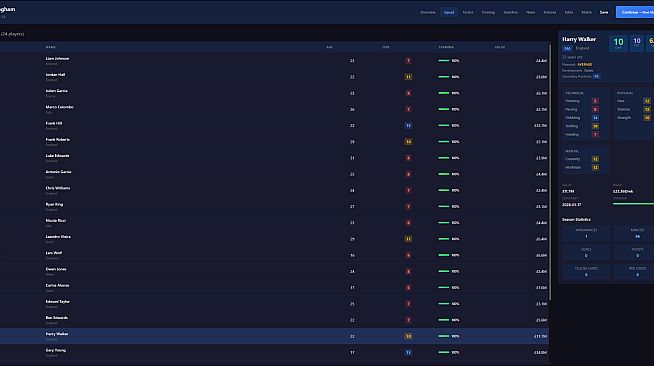Select player Liam Johnson
The width and height of the screenshot is (654, 366).
[x=57, y=59]
